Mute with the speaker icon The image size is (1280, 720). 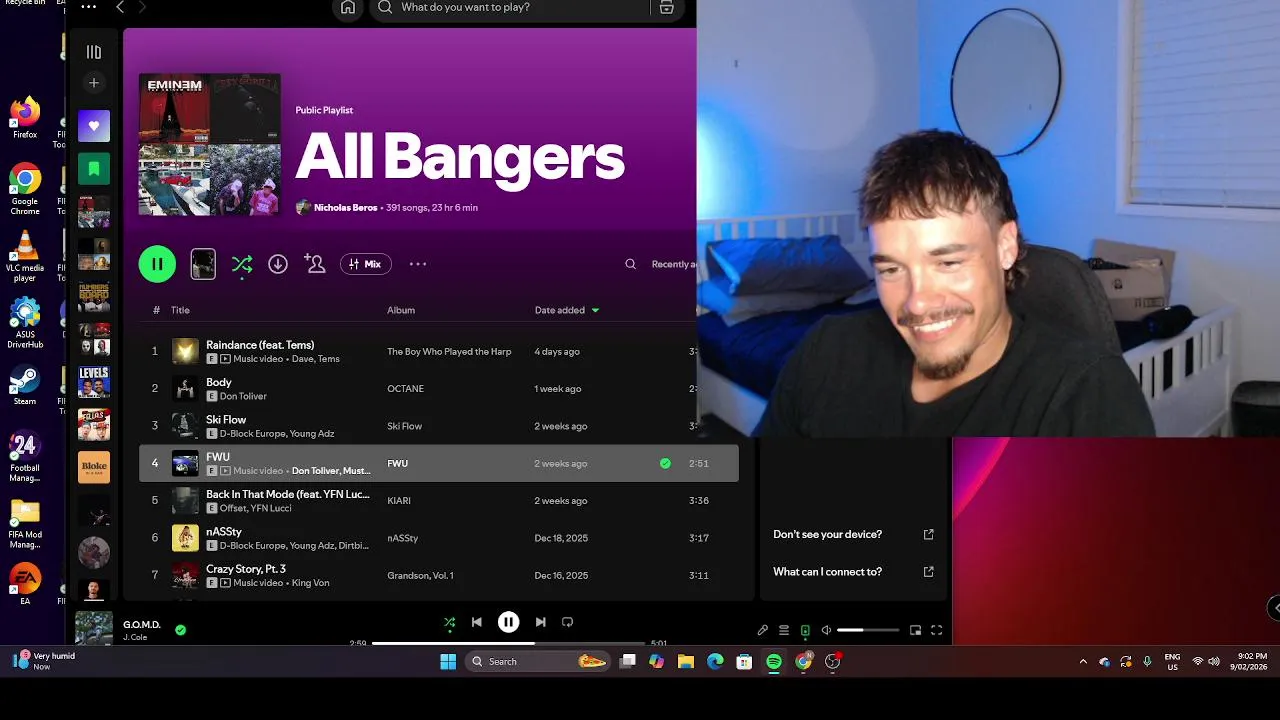tap(827, 630)
